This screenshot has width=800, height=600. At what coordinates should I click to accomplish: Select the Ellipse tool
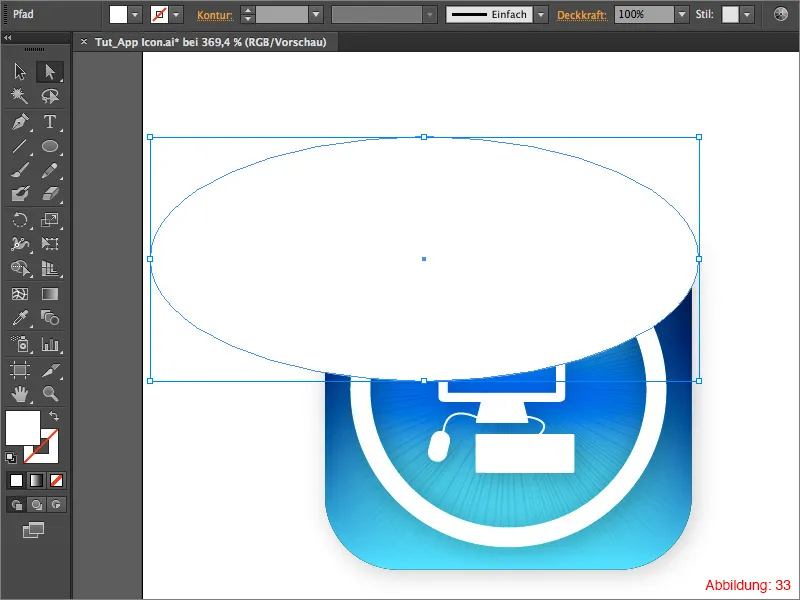tap(49, 146)
